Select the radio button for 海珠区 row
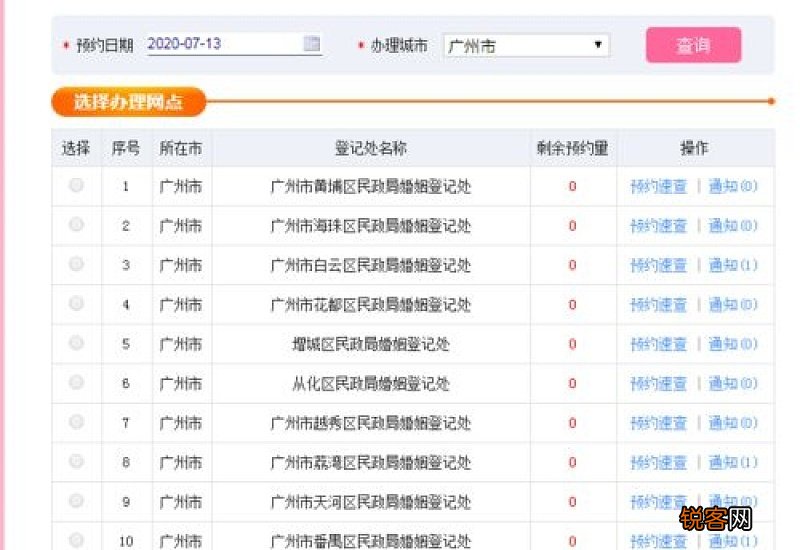The width and height of the screenshot is (800, 550). tap(77, 224)
